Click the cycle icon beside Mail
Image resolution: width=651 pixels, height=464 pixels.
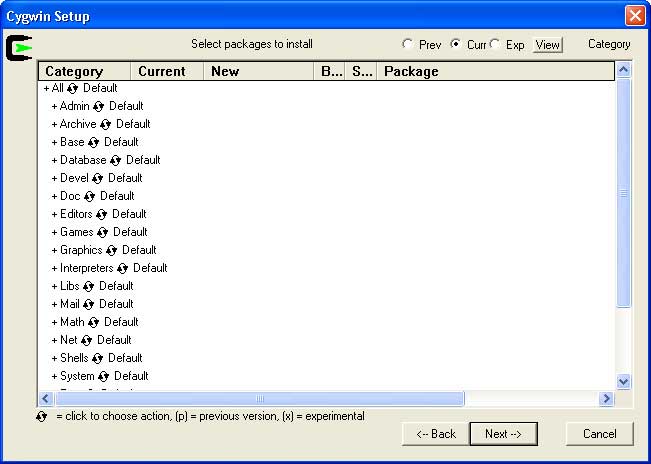[x=88, y=304]
